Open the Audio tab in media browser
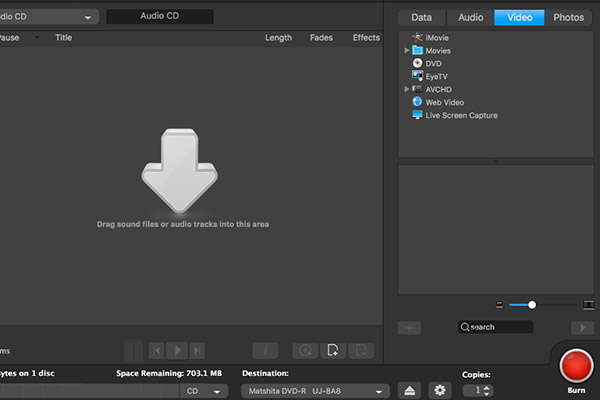Screen dimensions: 600x400 (x=470, y=17)
